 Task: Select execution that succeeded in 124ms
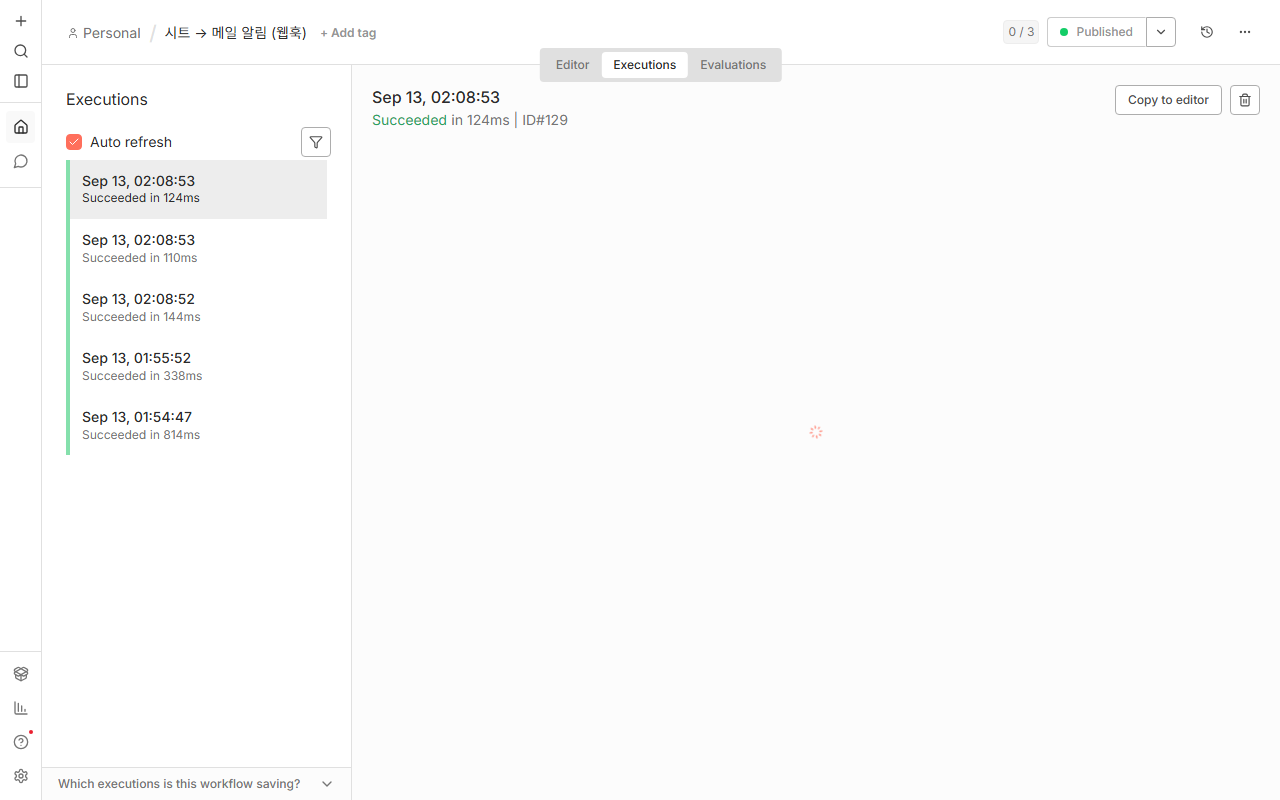[197, 189]
